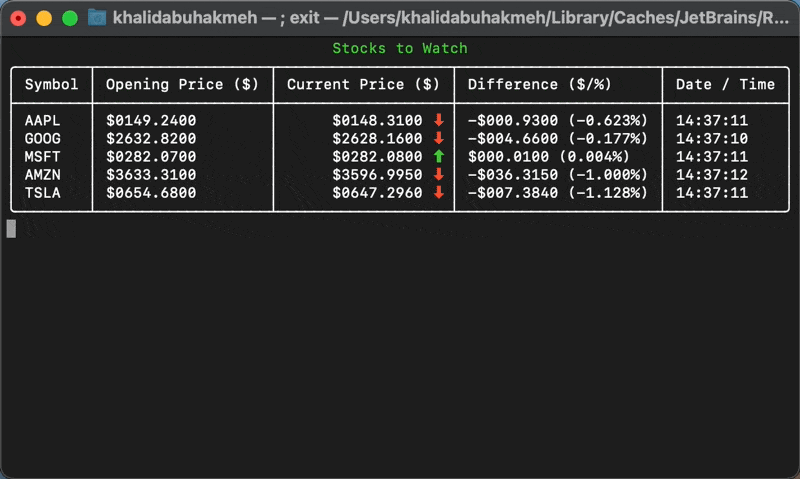
Task: Click current price $0282.0800
Action: pos(378,157)
